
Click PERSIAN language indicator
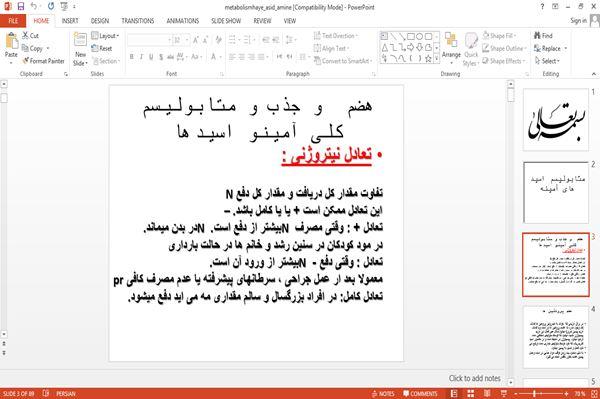66,394
